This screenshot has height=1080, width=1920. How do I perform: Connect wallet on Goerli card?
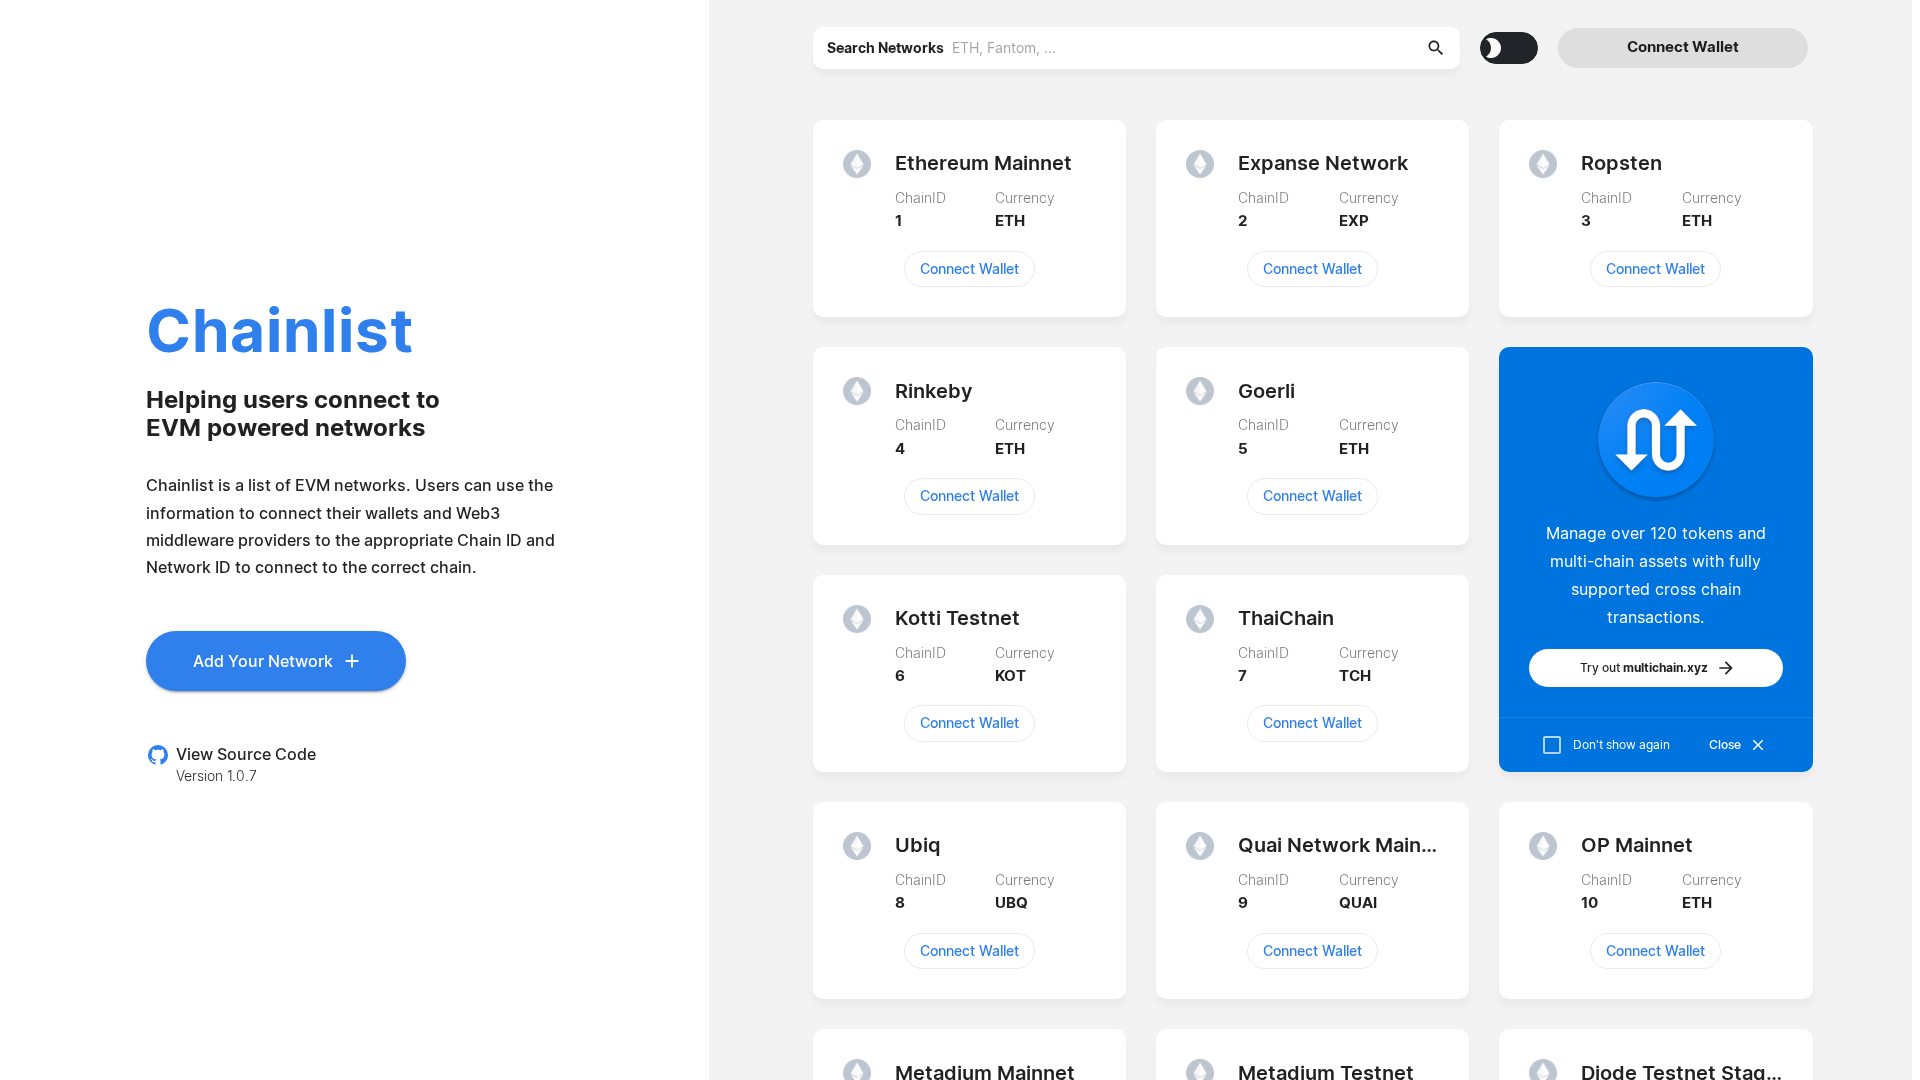[x=1312, y=496]
